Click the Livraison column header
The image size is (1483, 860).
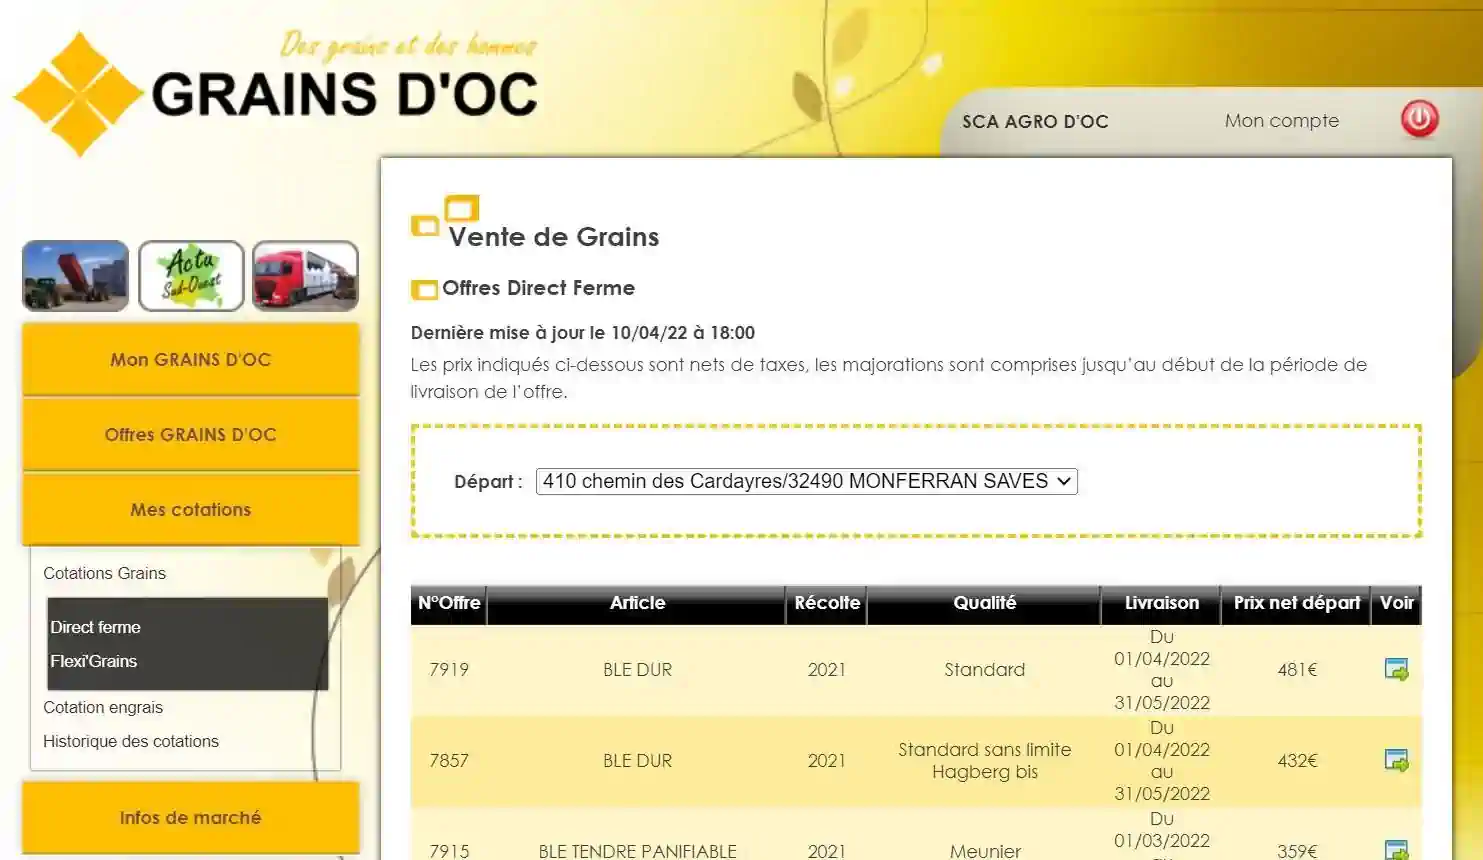click(x=1162, y=603)
